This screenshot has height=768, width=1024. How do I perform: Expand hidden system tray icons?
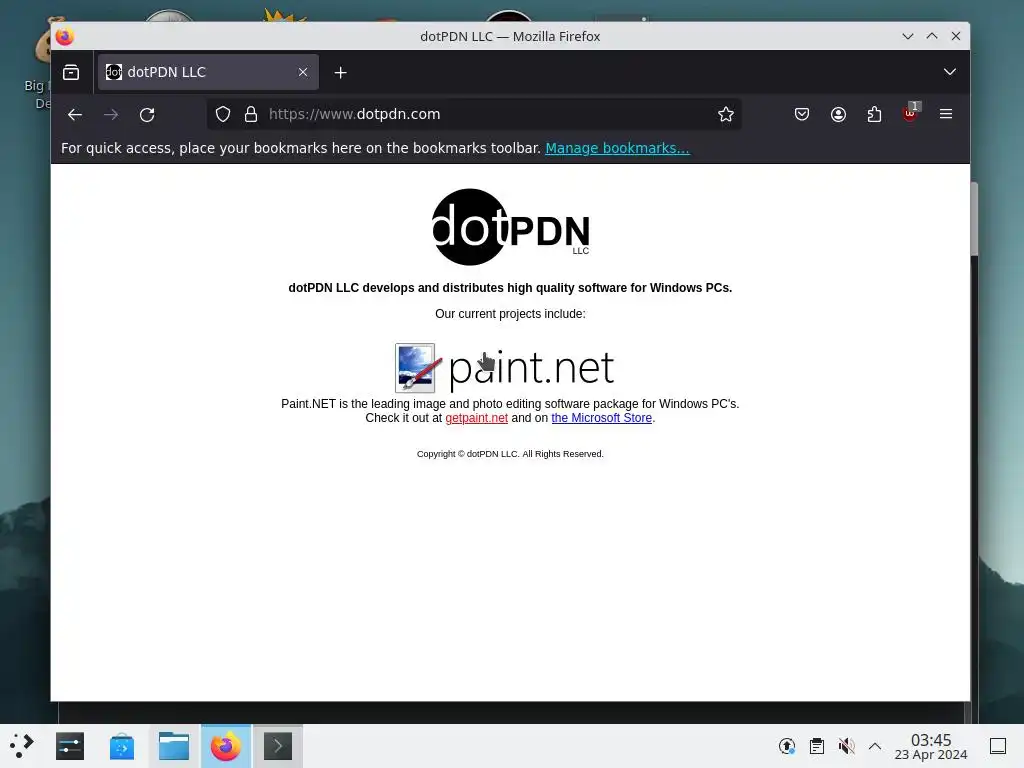click(875, 746)
